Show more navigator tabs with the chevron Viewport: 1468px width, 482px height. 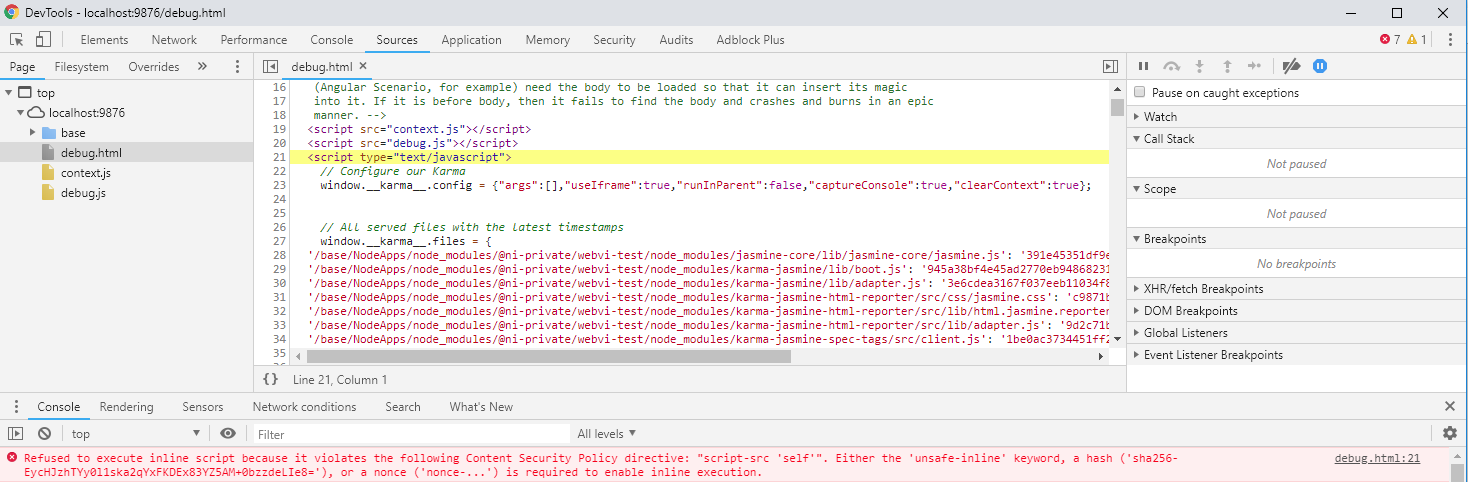(202, 67)
